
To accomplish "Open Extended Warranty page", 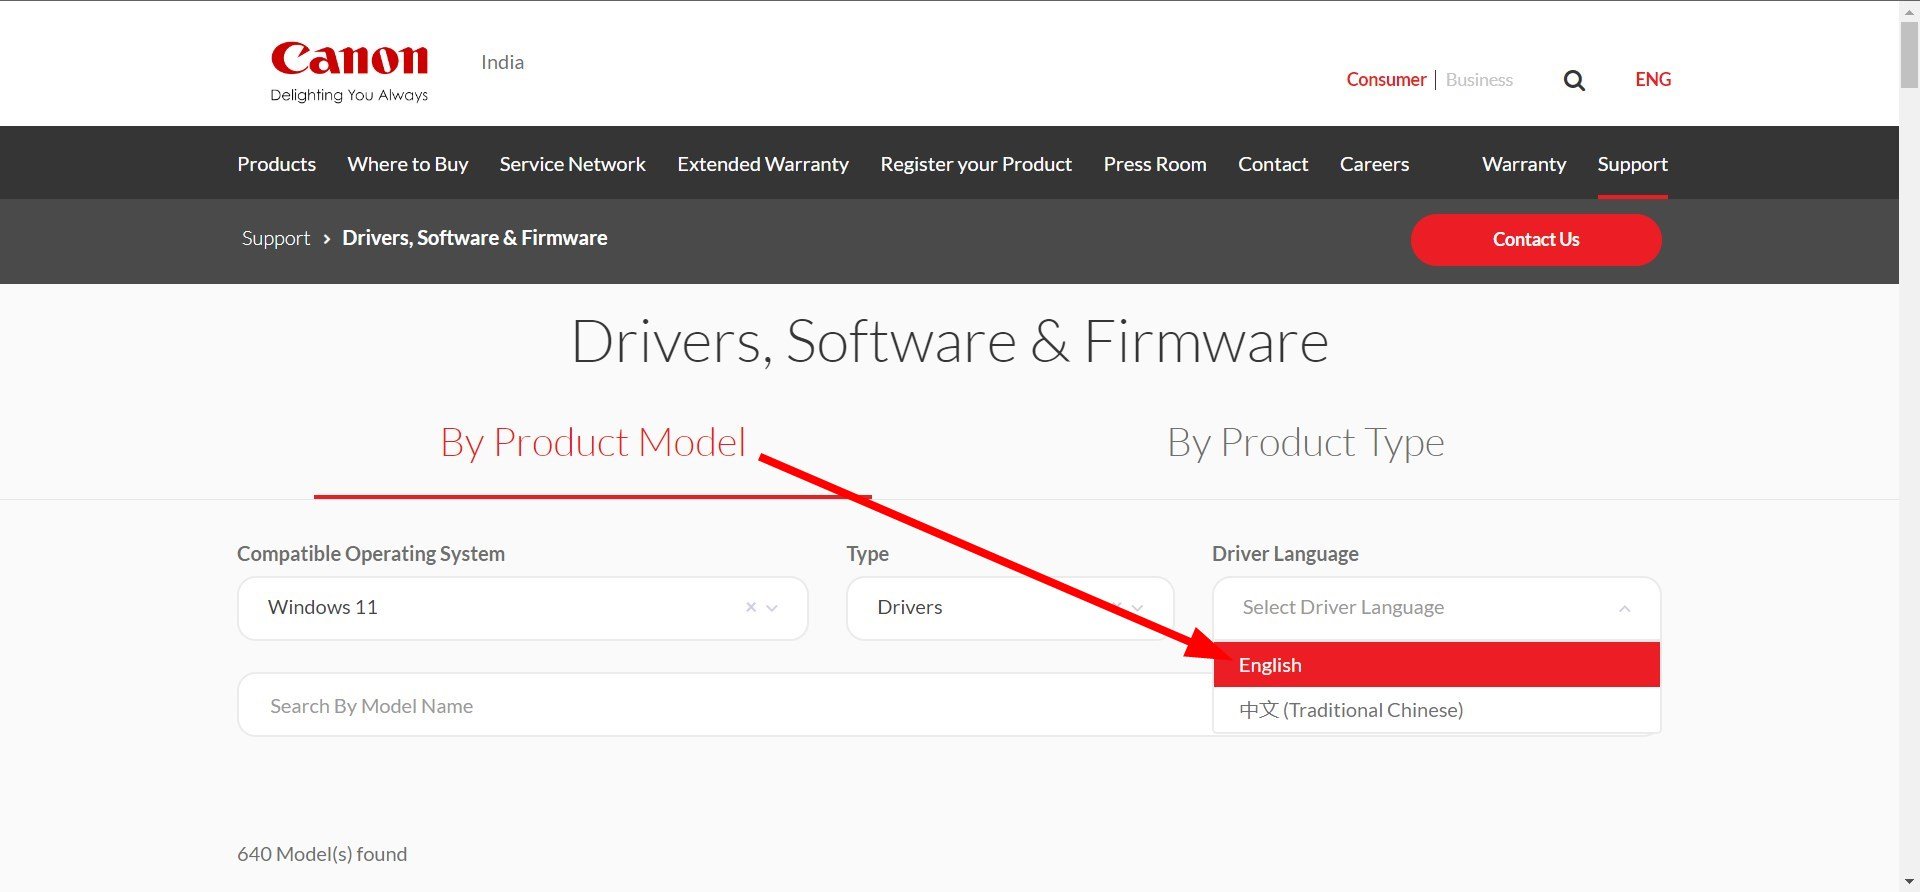I will pyautogui.click(x=763, y=164).
